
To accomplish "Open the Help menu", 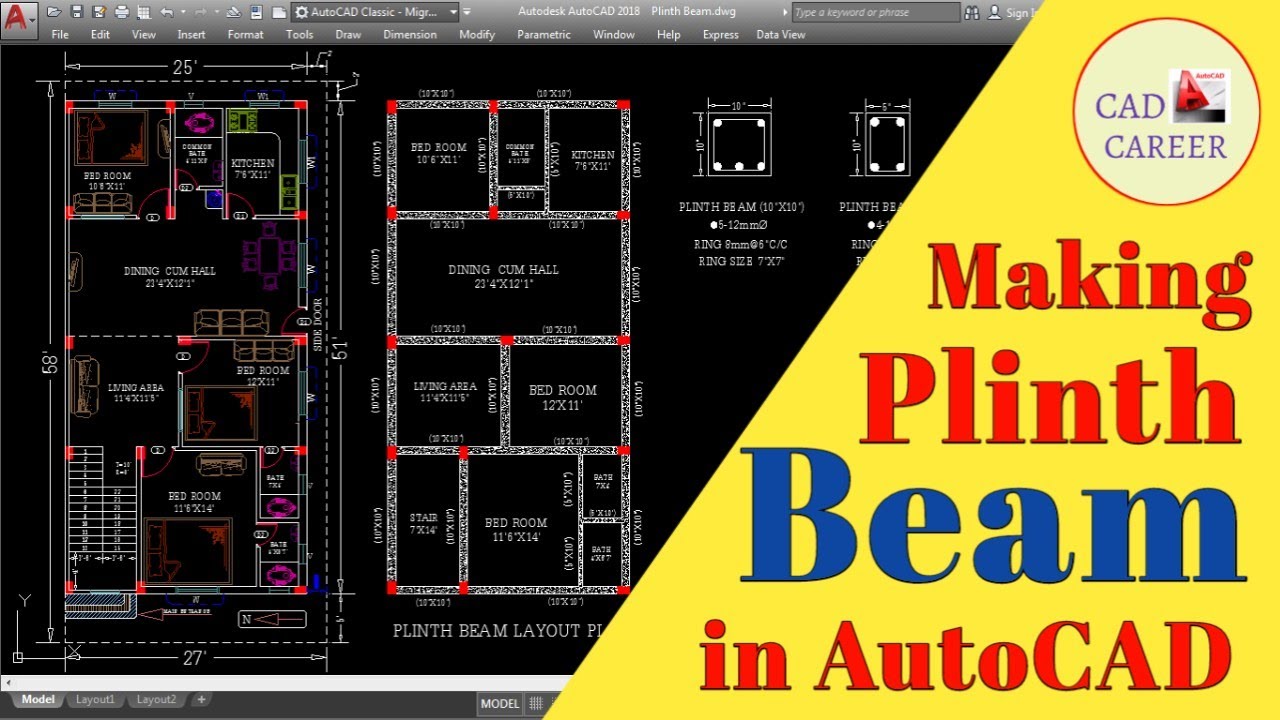I will (669, 34).
